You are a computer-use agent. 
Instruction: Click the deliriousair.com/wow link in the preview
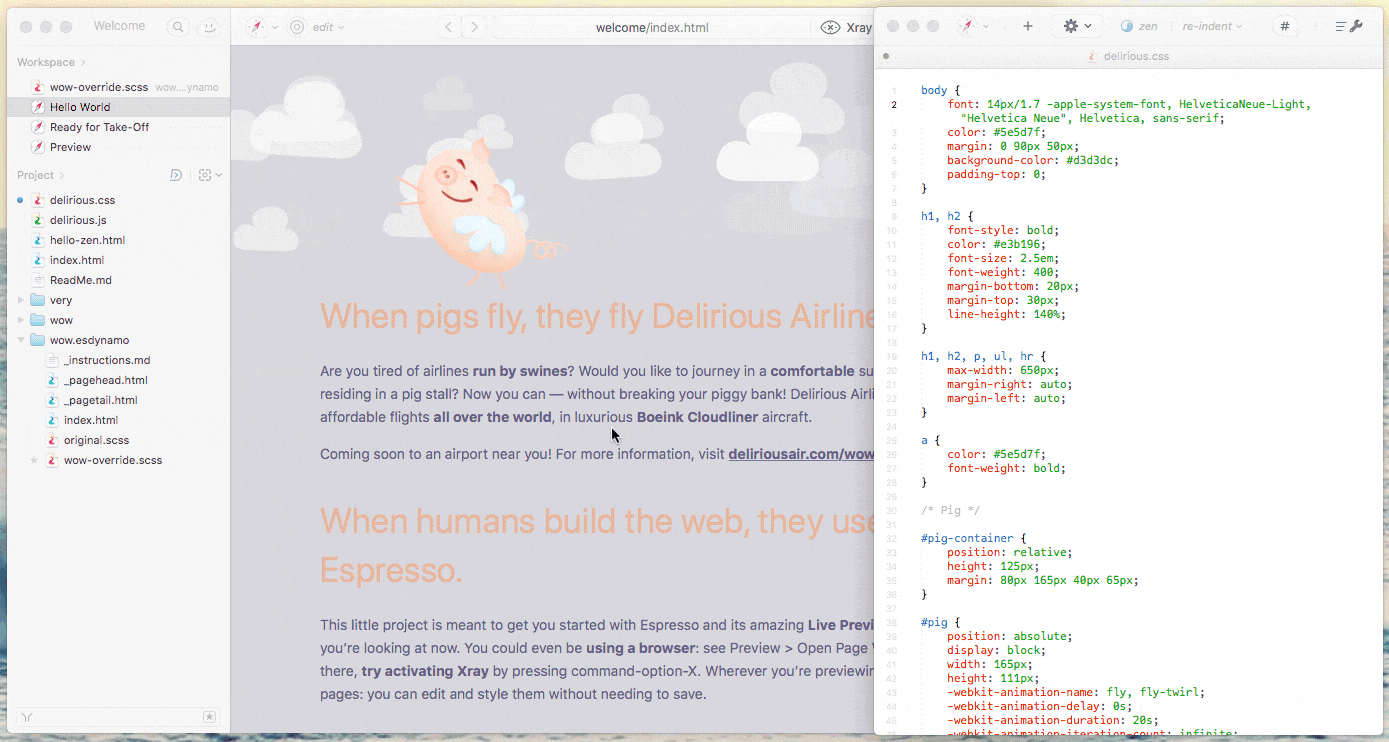pos(801,454)
